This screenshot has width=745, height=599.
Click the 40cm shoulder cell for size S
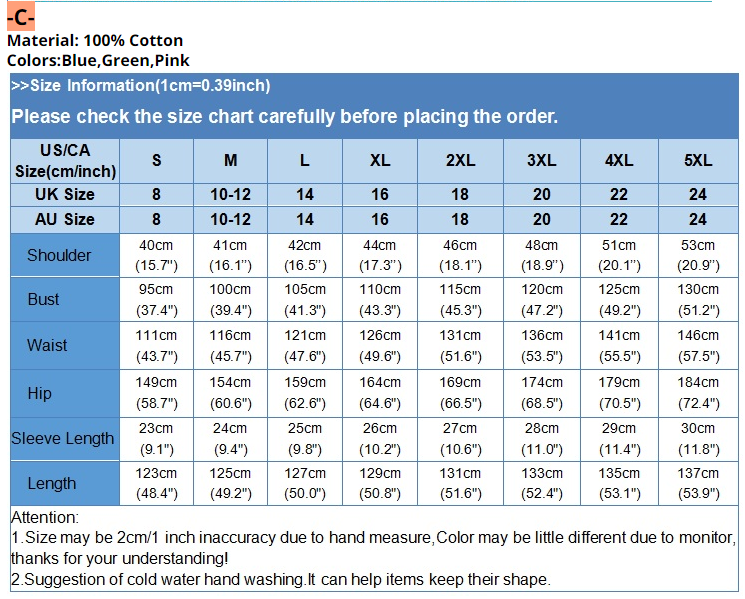[156, 255]
